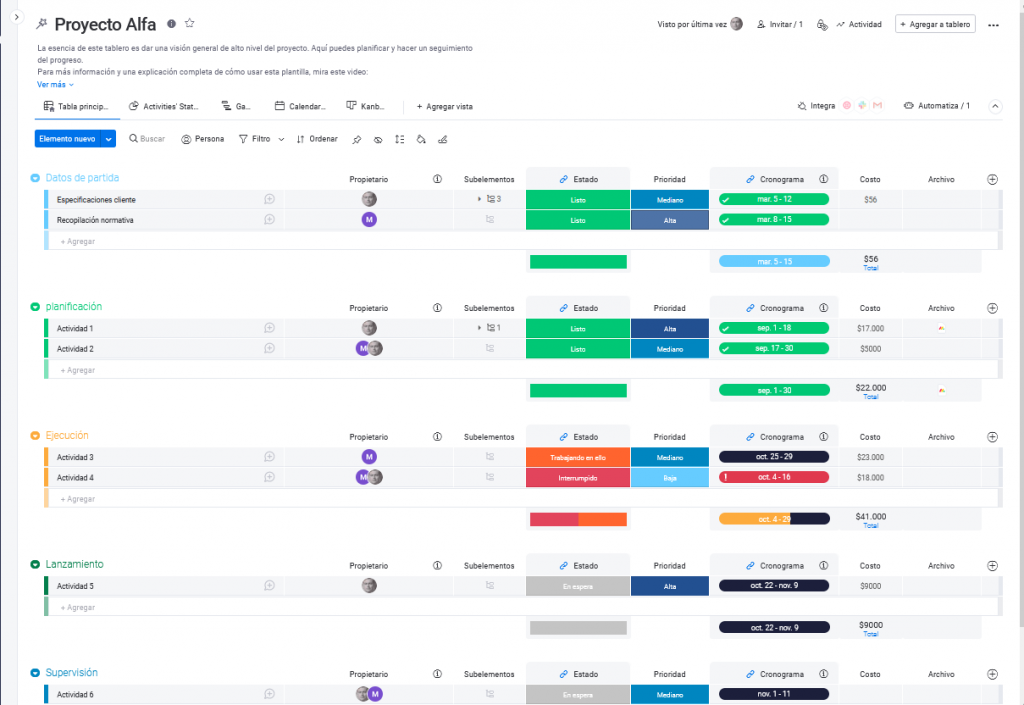Viewport: 1024px width, 705px height.
Task: Expand subitems of Especificaciones cliente
Action: [x=479, y=199]
